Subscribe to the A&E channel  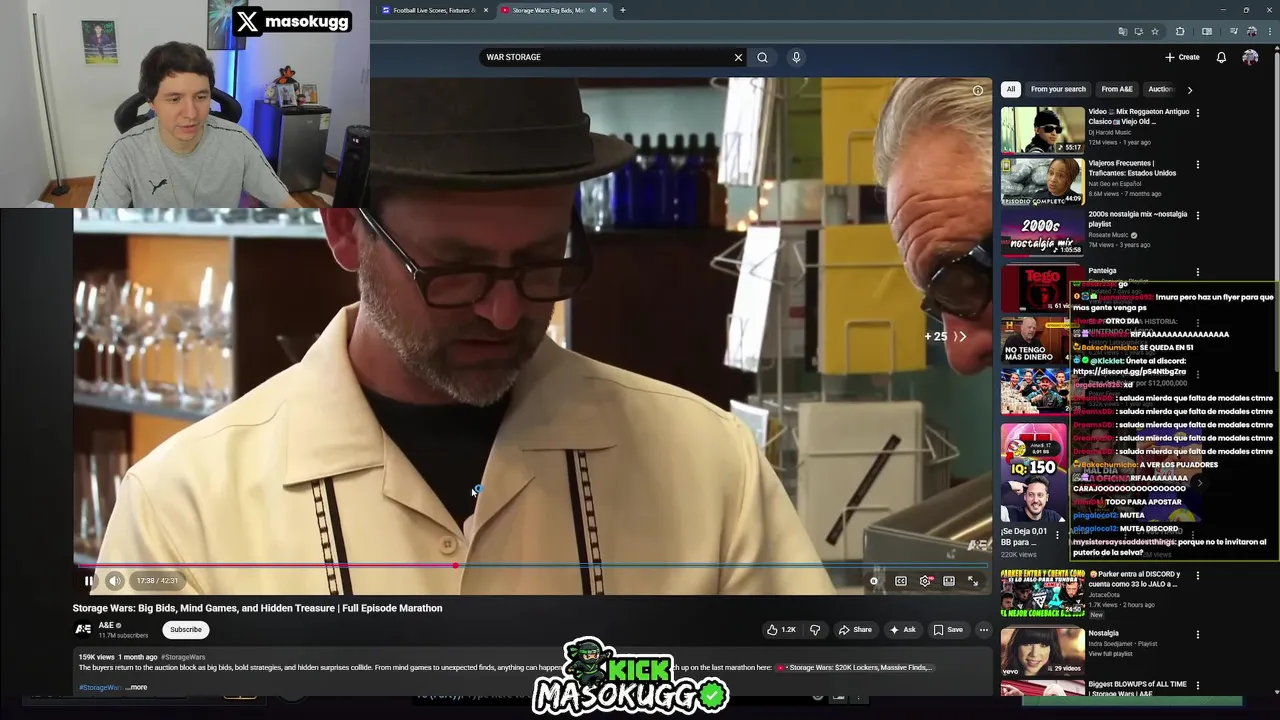point(186,630)
